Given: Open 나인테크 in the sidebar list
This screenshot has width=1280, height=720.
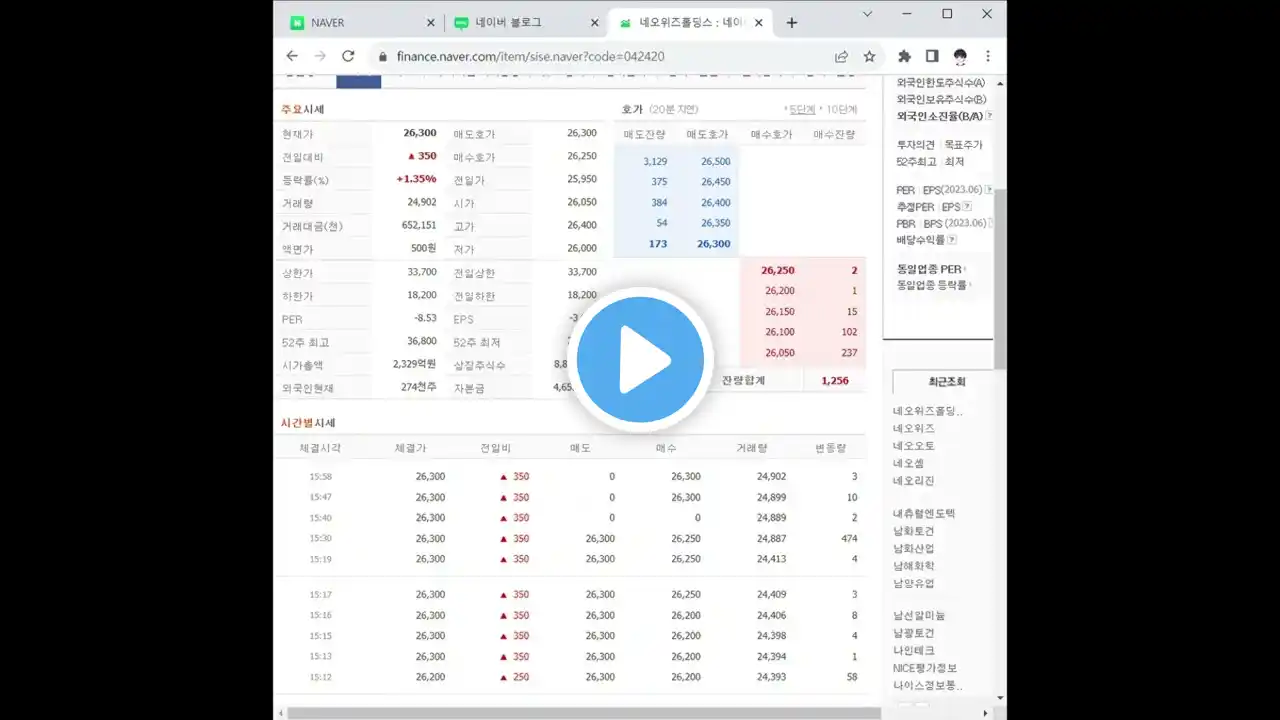Looking at the screenshot, I should pyautogui.click(x=913, y=650).
